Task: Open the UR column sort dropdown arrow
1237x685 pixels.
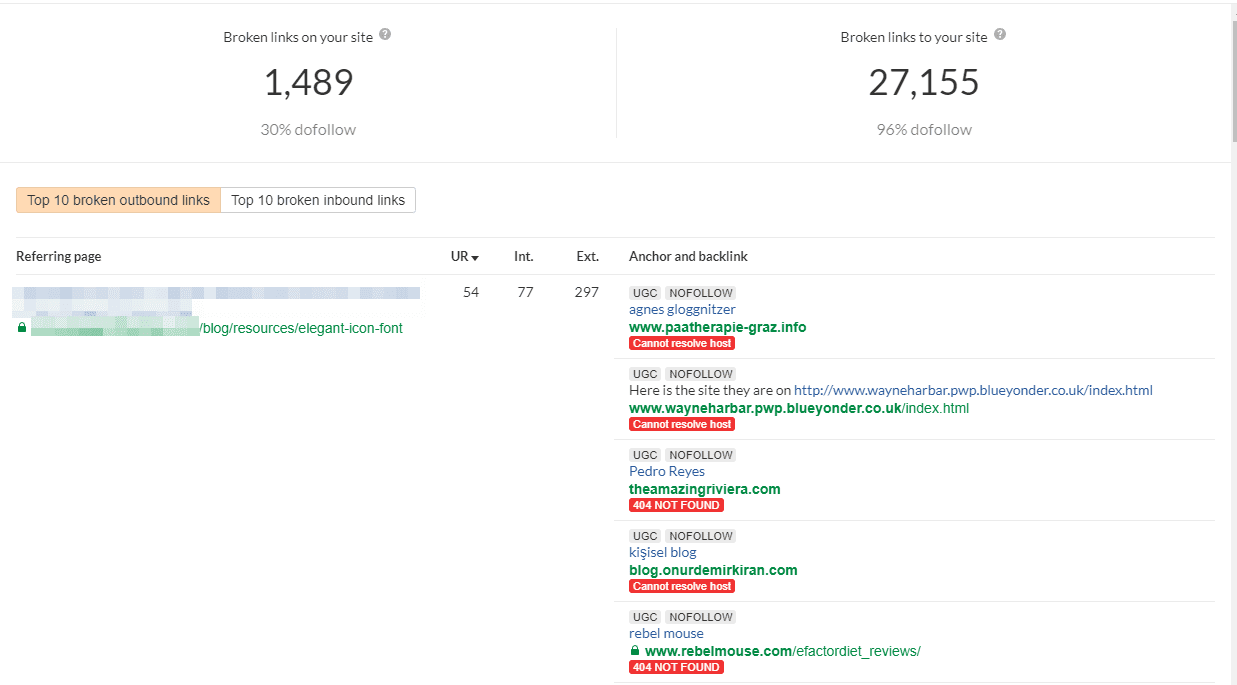Action: 476,256
